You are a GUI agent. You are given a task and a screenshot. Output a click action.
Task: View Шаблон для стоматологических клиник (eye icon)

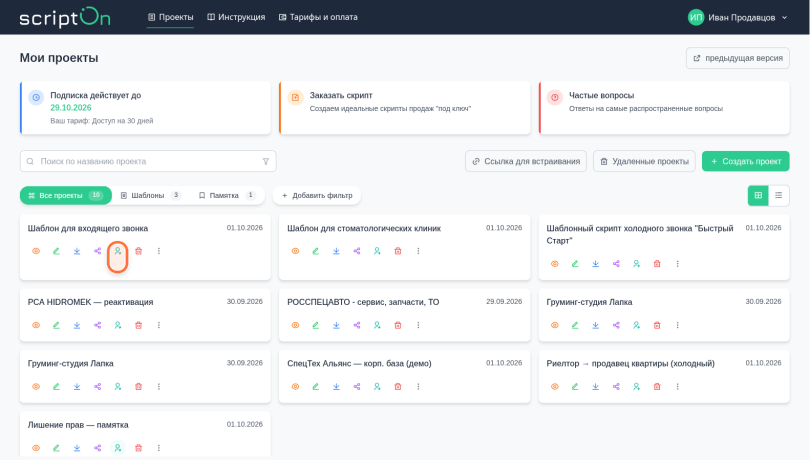click(x=295, y=251)
